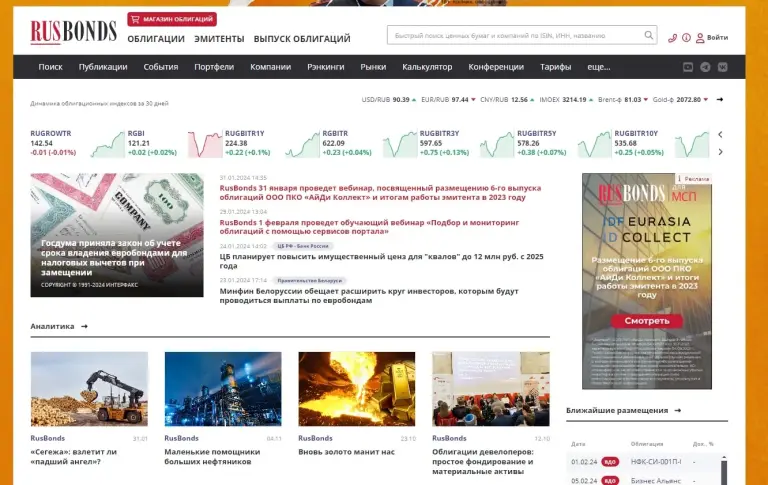
Task: Click Магазин облигаций button
Action: pyautogui.click(x=172, y=20)
